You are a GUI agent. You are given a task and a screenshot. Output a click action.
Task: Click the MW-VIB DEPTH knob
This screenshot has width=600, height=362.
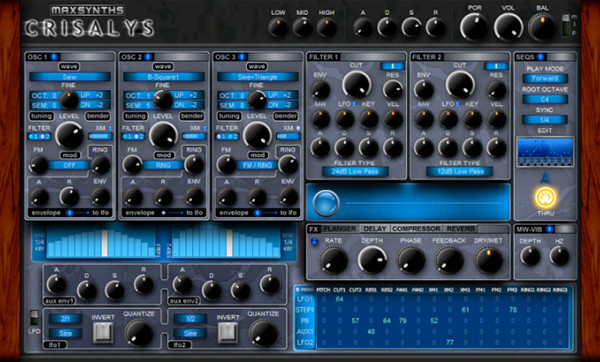(530, 256)
